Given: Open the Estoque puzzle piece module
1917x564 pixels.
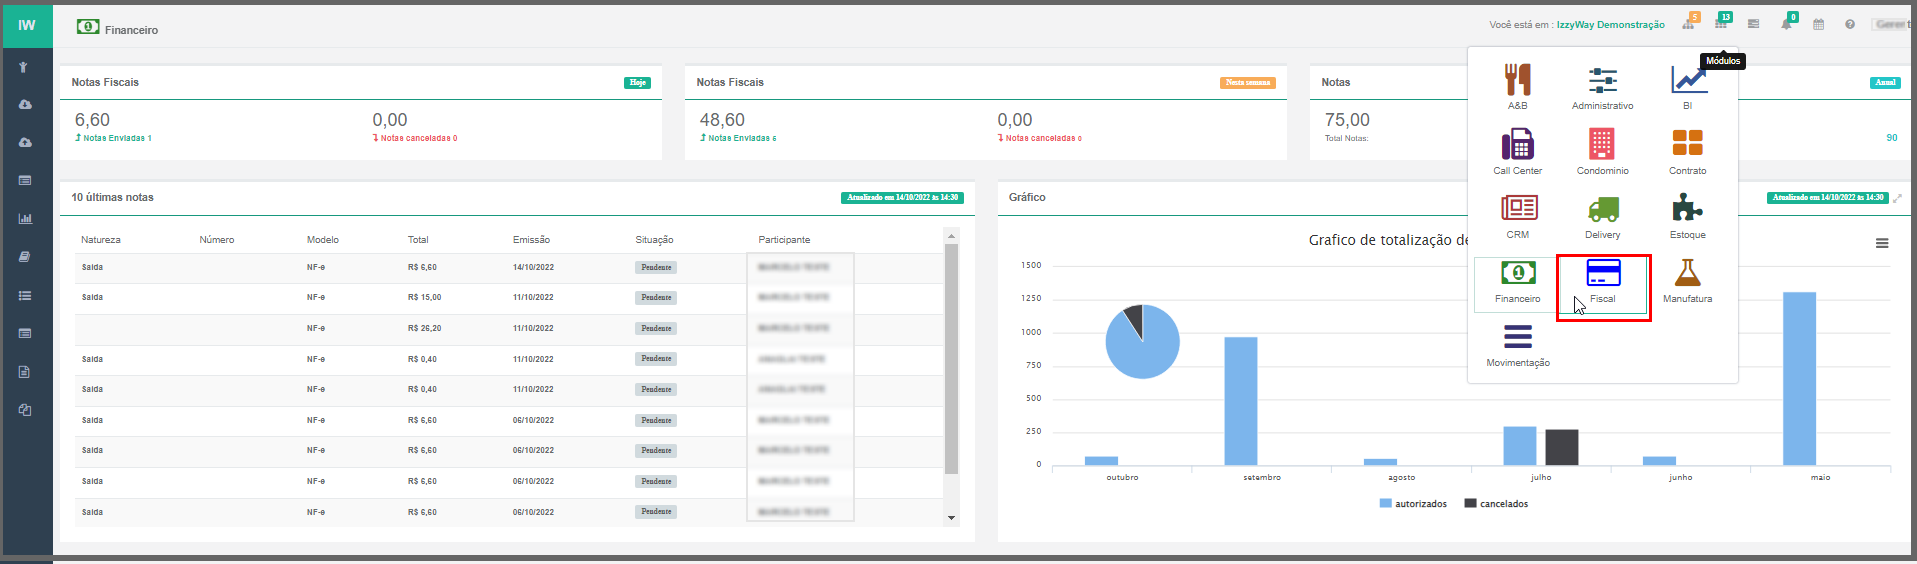Looking at the screenshot, I should coord(1687,216).
